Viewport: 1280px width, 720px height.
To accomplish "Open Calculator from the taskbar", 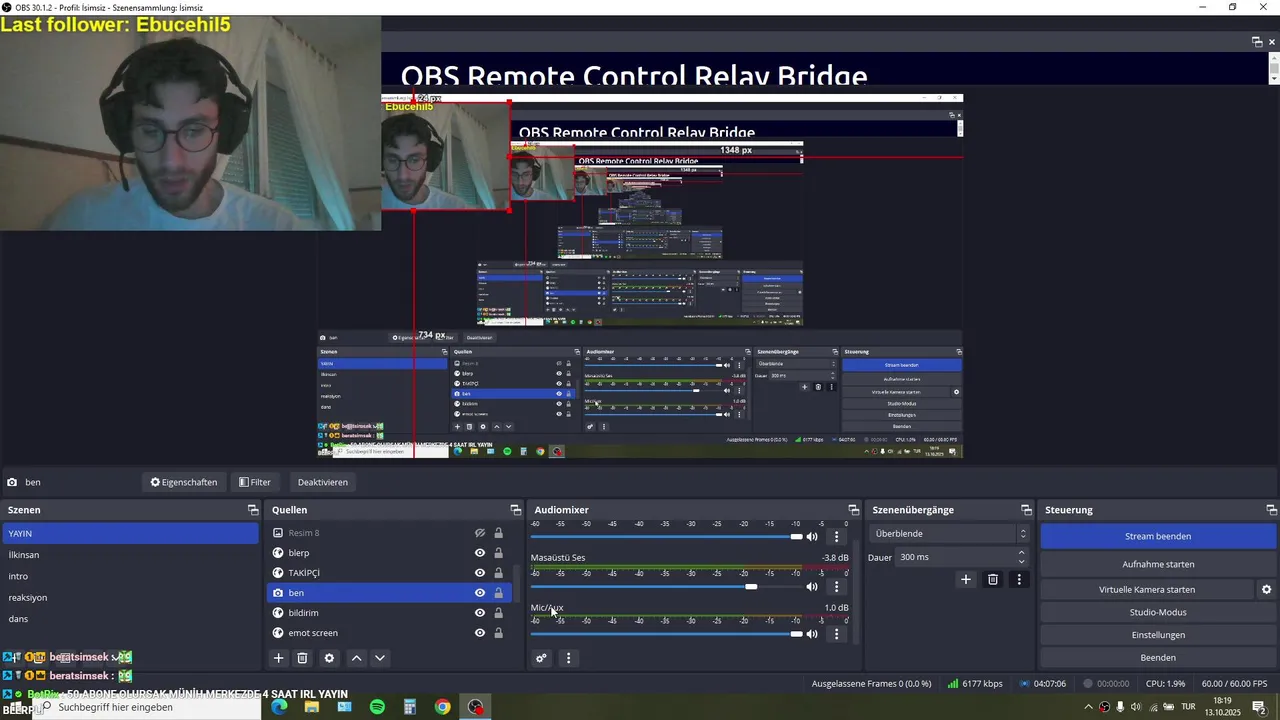I will (409, 707).
